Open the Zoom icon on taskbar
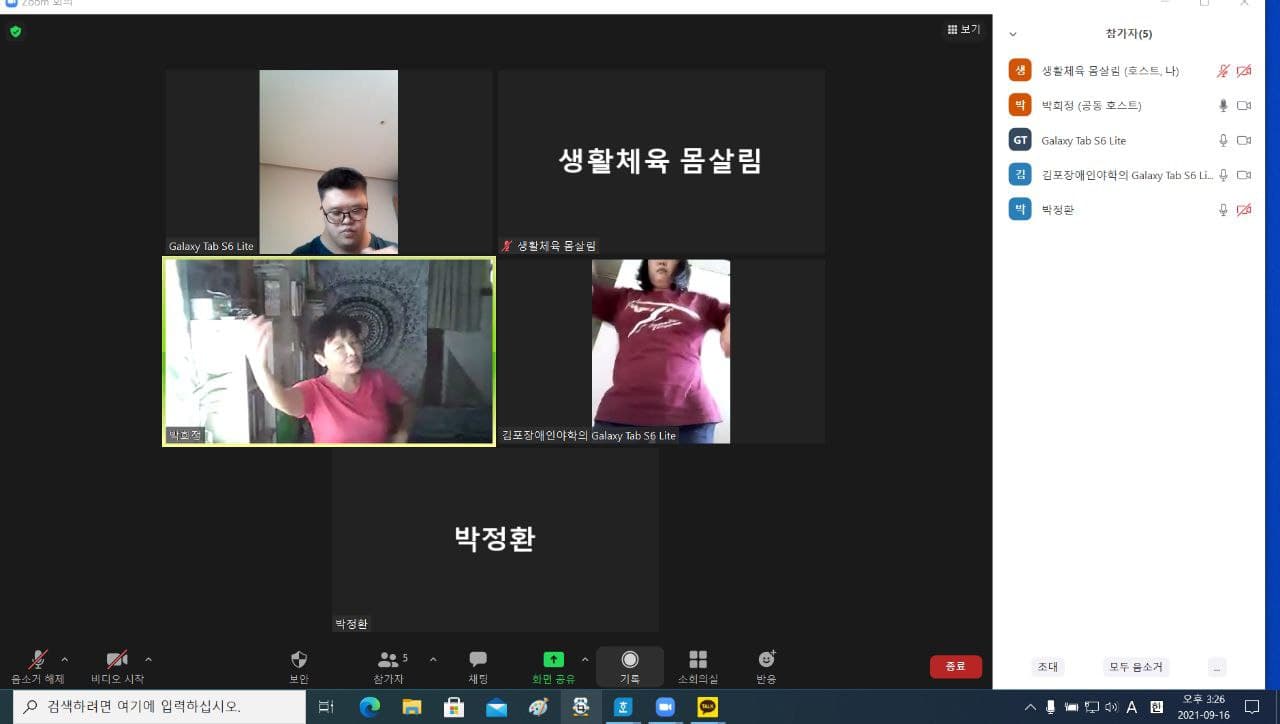 [x=665, y=707]
